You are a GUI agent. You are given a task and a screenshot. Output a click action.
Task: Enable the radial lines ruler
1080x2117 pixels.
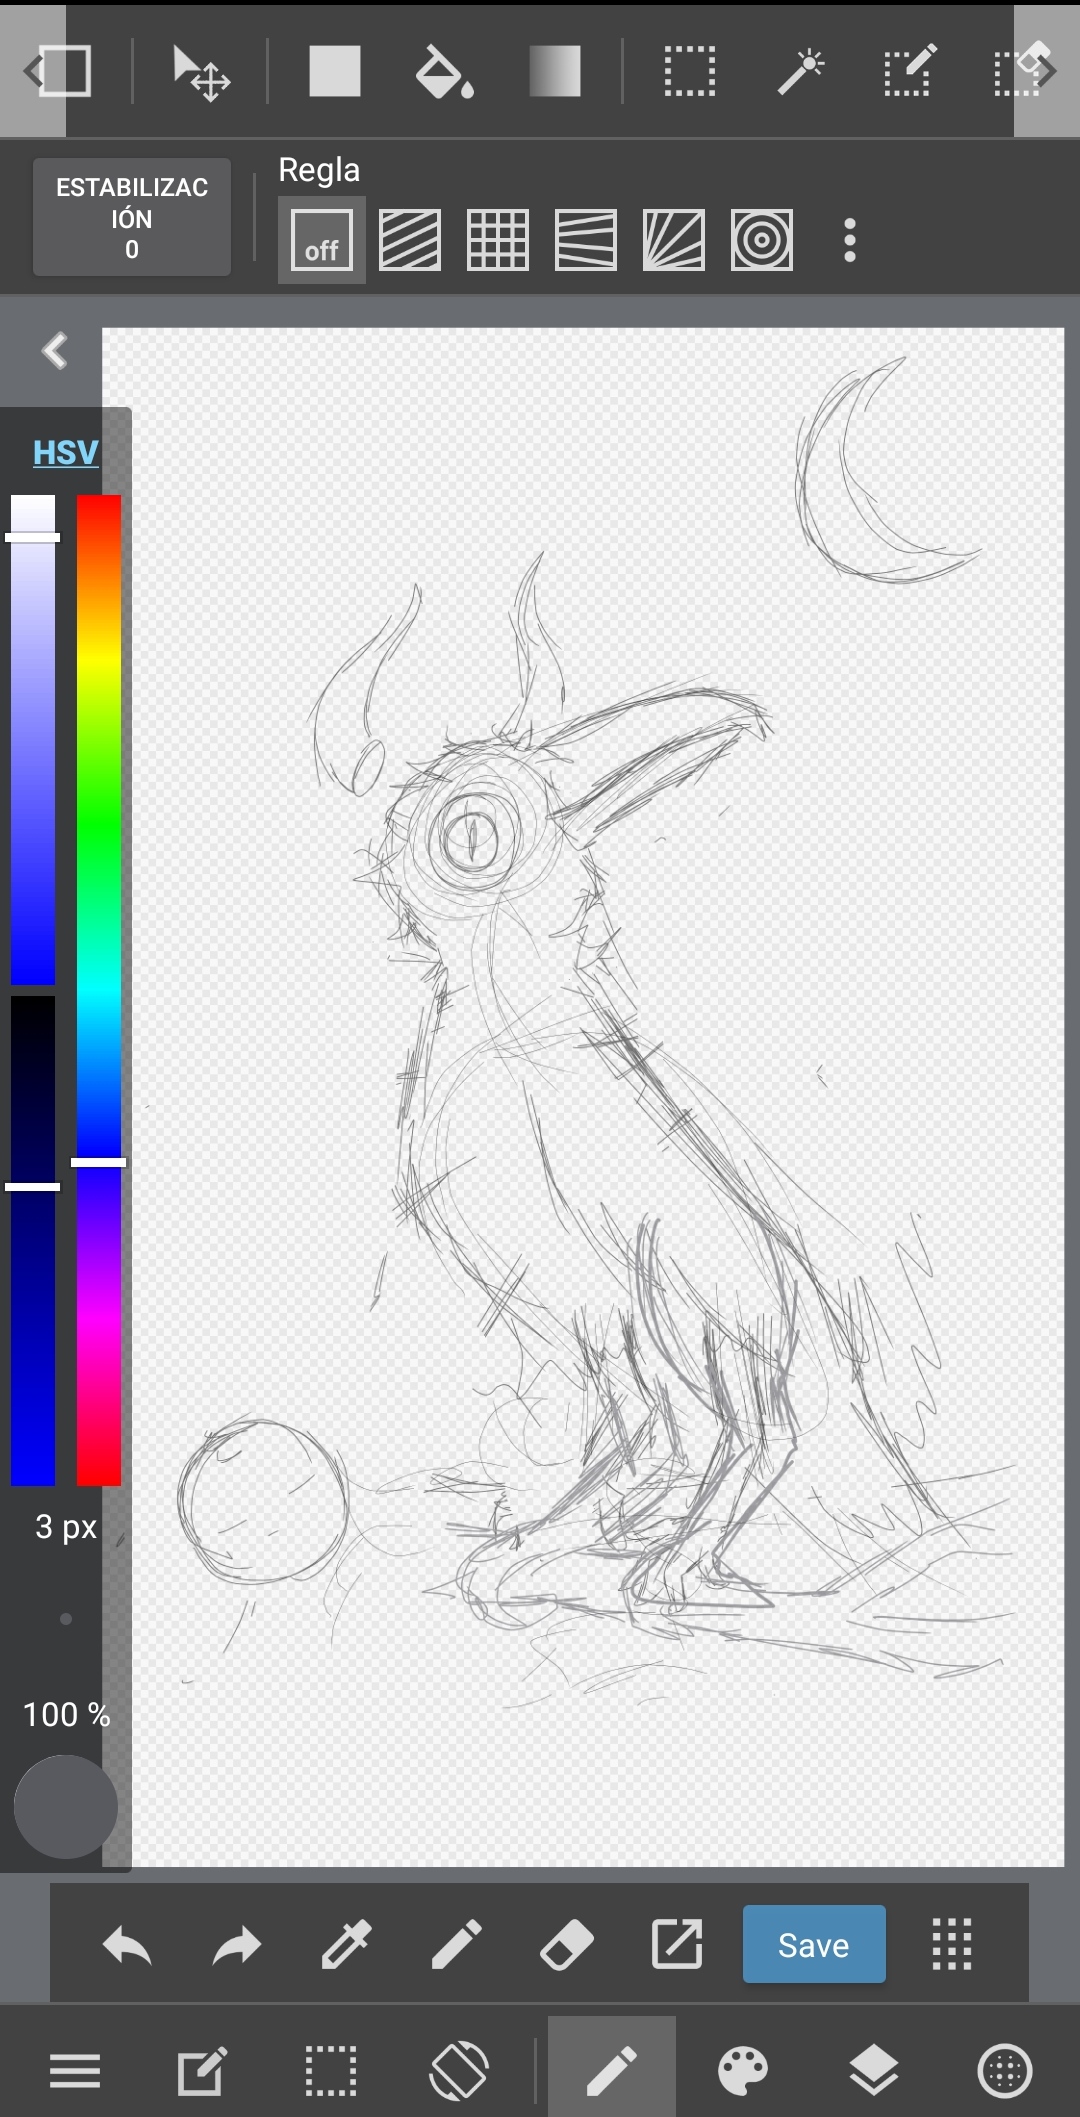coord(674,240)
